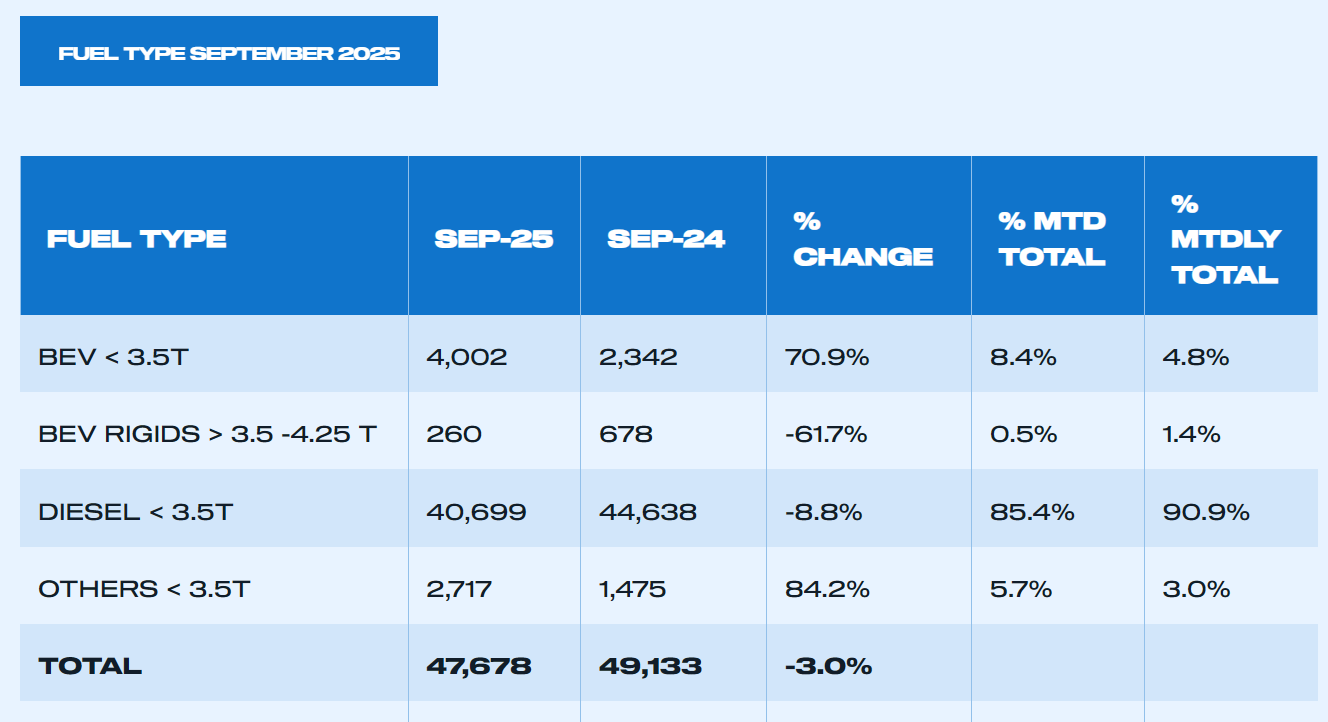1328x722 pixels.
Task: Select the TOTAL row label
Action: point(90,666)
